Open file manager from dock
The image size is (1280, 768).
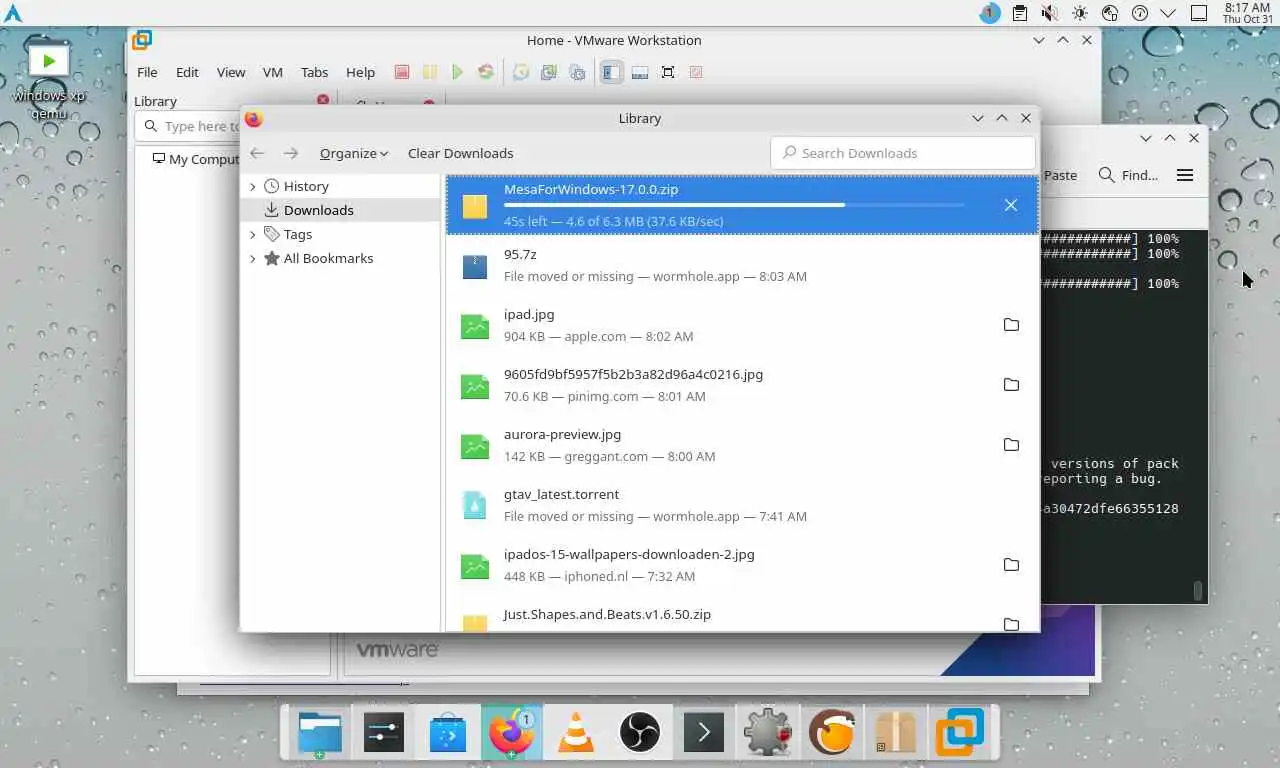pyautogui.click(x=320, y=734)
